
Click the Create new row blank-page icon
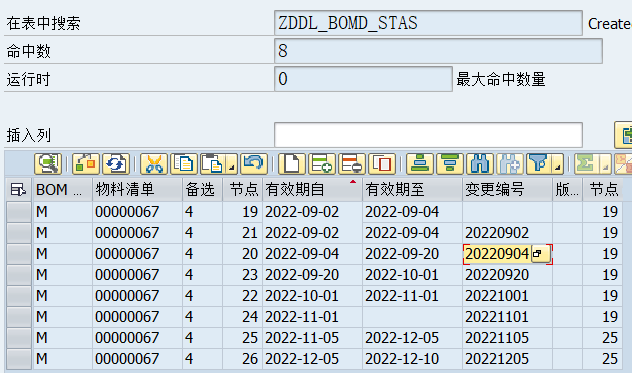pyautogui.click(x=292, y=164)
